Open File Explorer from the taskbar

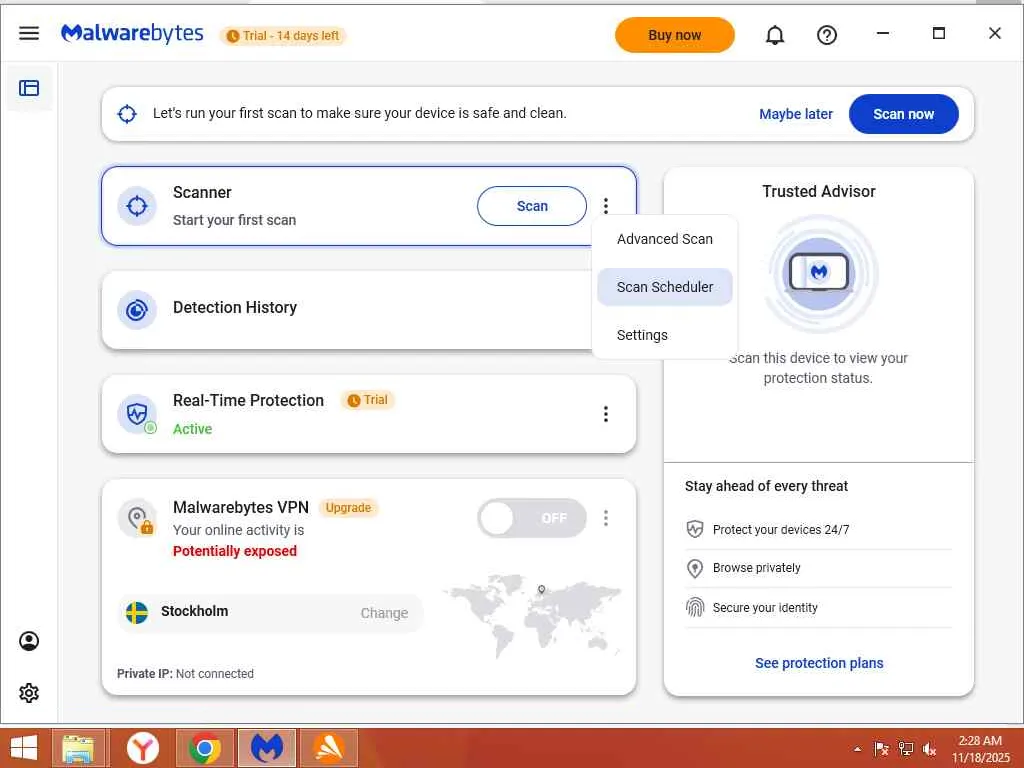pyautogui.click(x=78, y=748)
